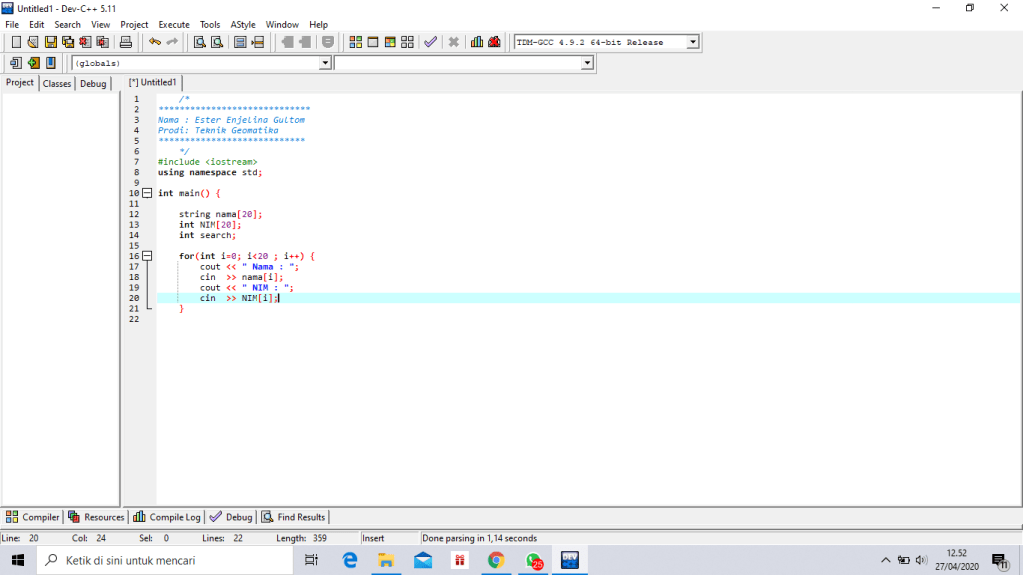This screenshot has height=575, width=1023.
Task: Launch Google Chrome from the taskbar
Action: coord(496,560)
